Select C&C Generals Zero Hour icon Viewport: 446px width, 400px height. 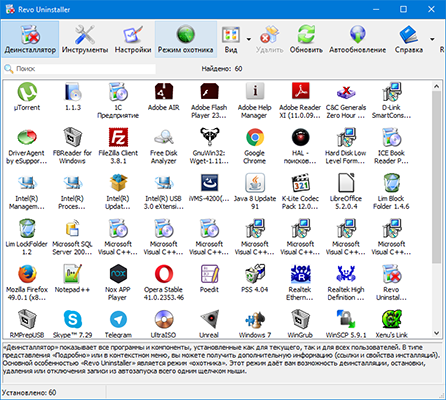pos(346,92)
